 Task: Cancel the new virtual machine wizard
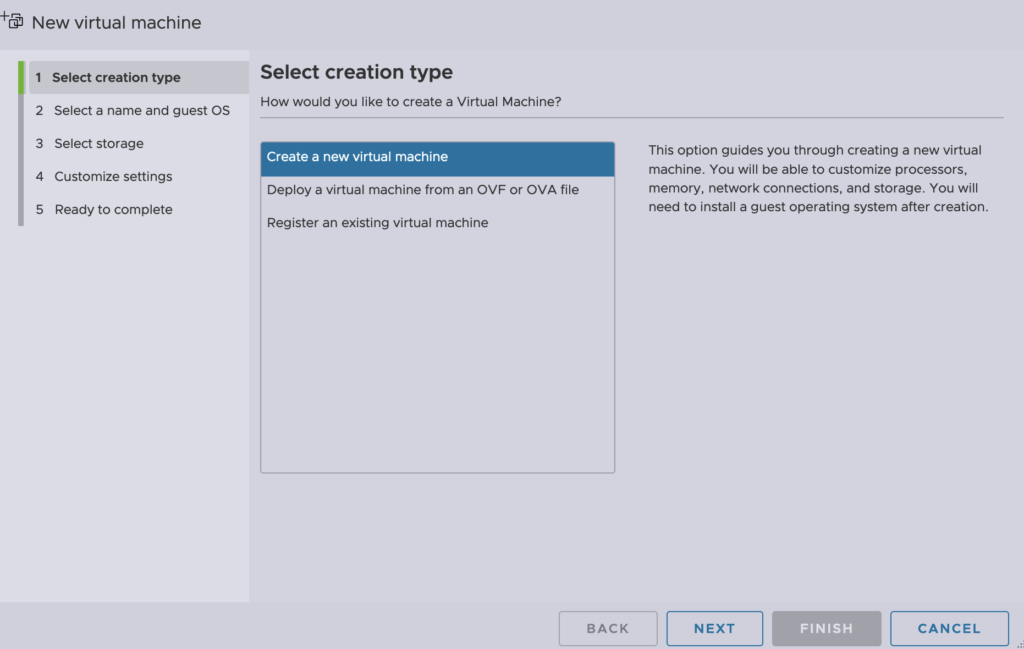[x=949, y=628]
